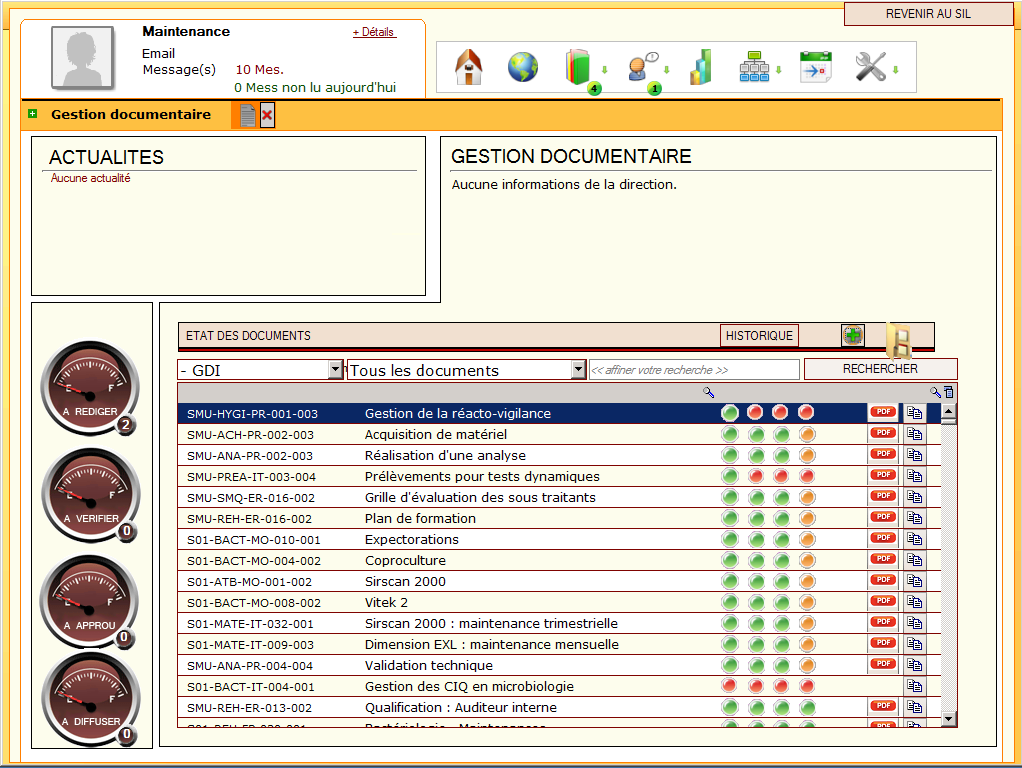Viewport: 1022px width, 768px height.
Task: Open the home page icon
Action: 468,68
